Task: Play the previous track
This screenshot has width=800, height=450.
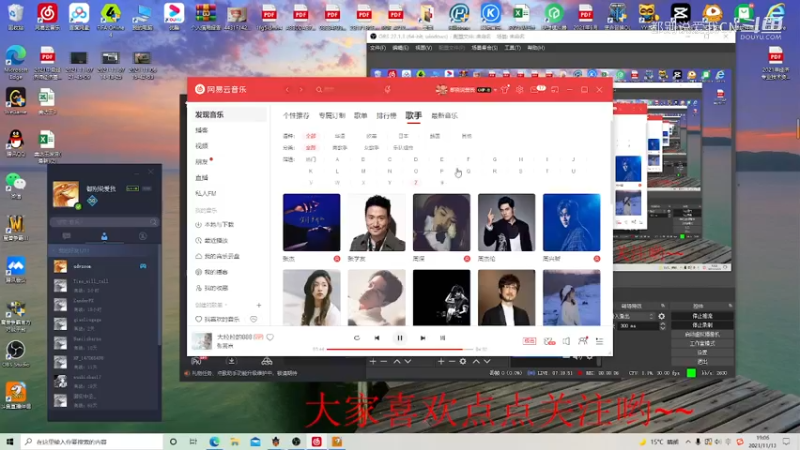Action: (377, 338)
